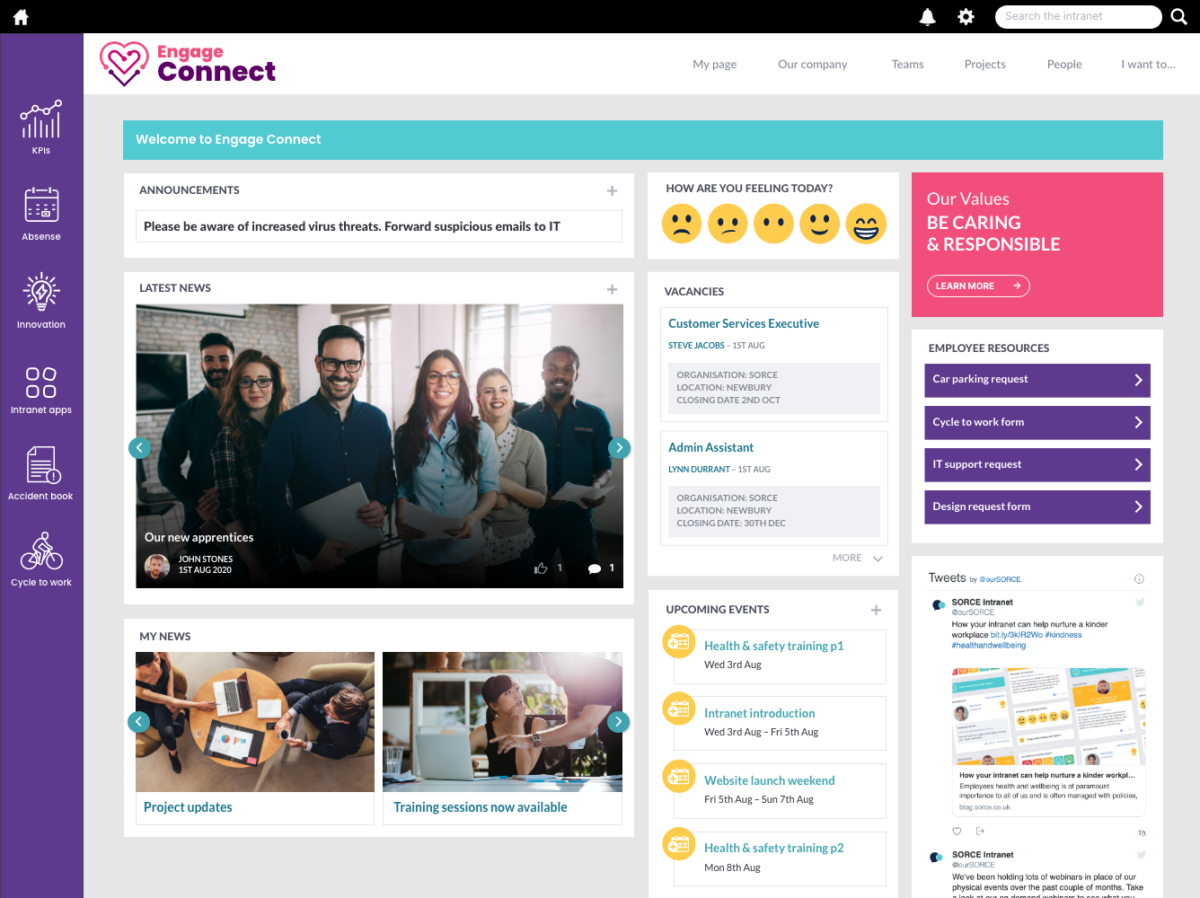Open notifications via the bell icon
The image size is (1200, 898).
927,16
